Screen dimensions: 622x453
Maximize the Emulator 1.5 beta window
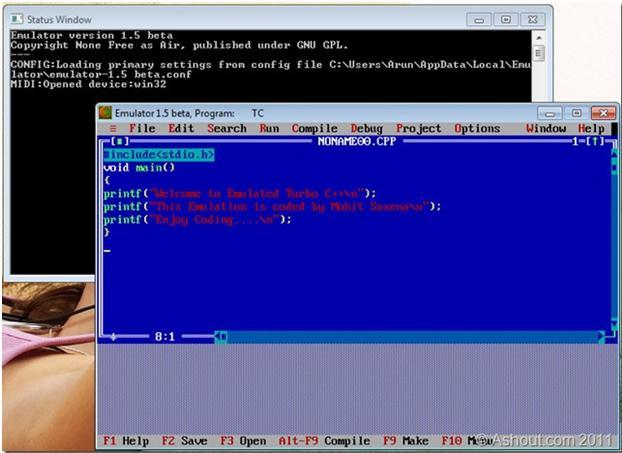point(577,114)
